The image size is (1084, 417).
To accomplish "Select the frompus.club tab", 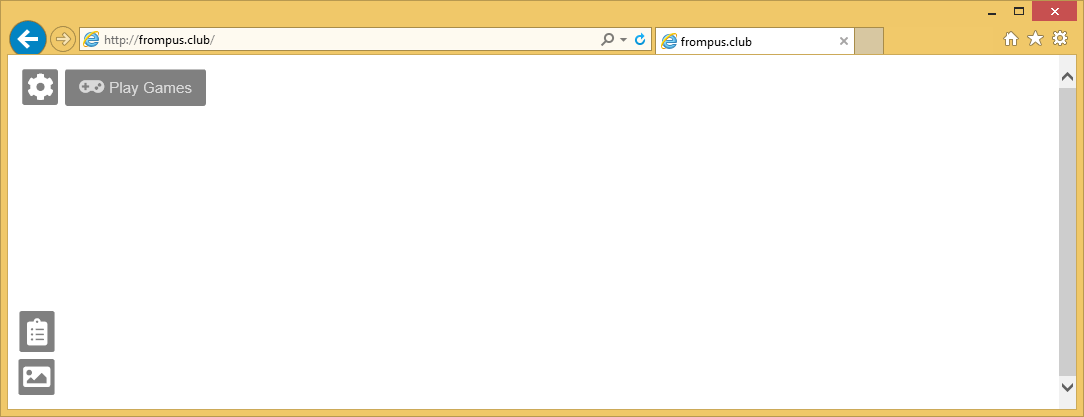I will click(x=755, y=41).
